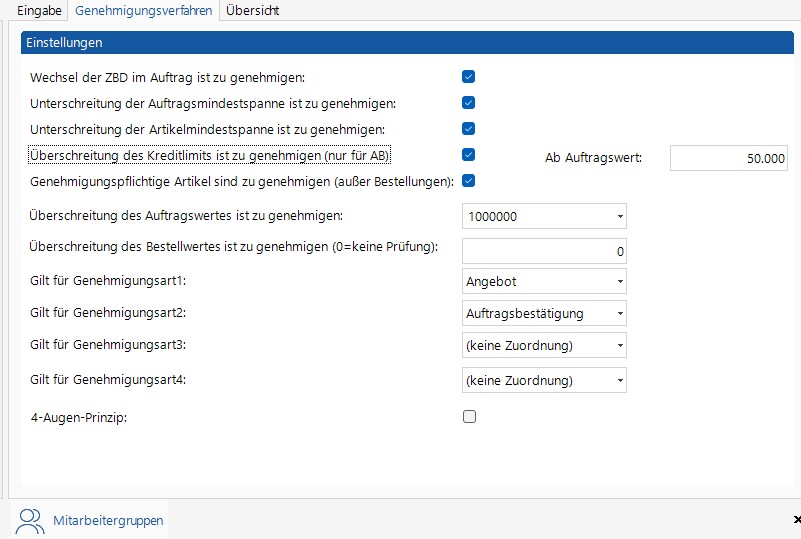
Task: Open the Übersicht tab
Action: point(252,11)
